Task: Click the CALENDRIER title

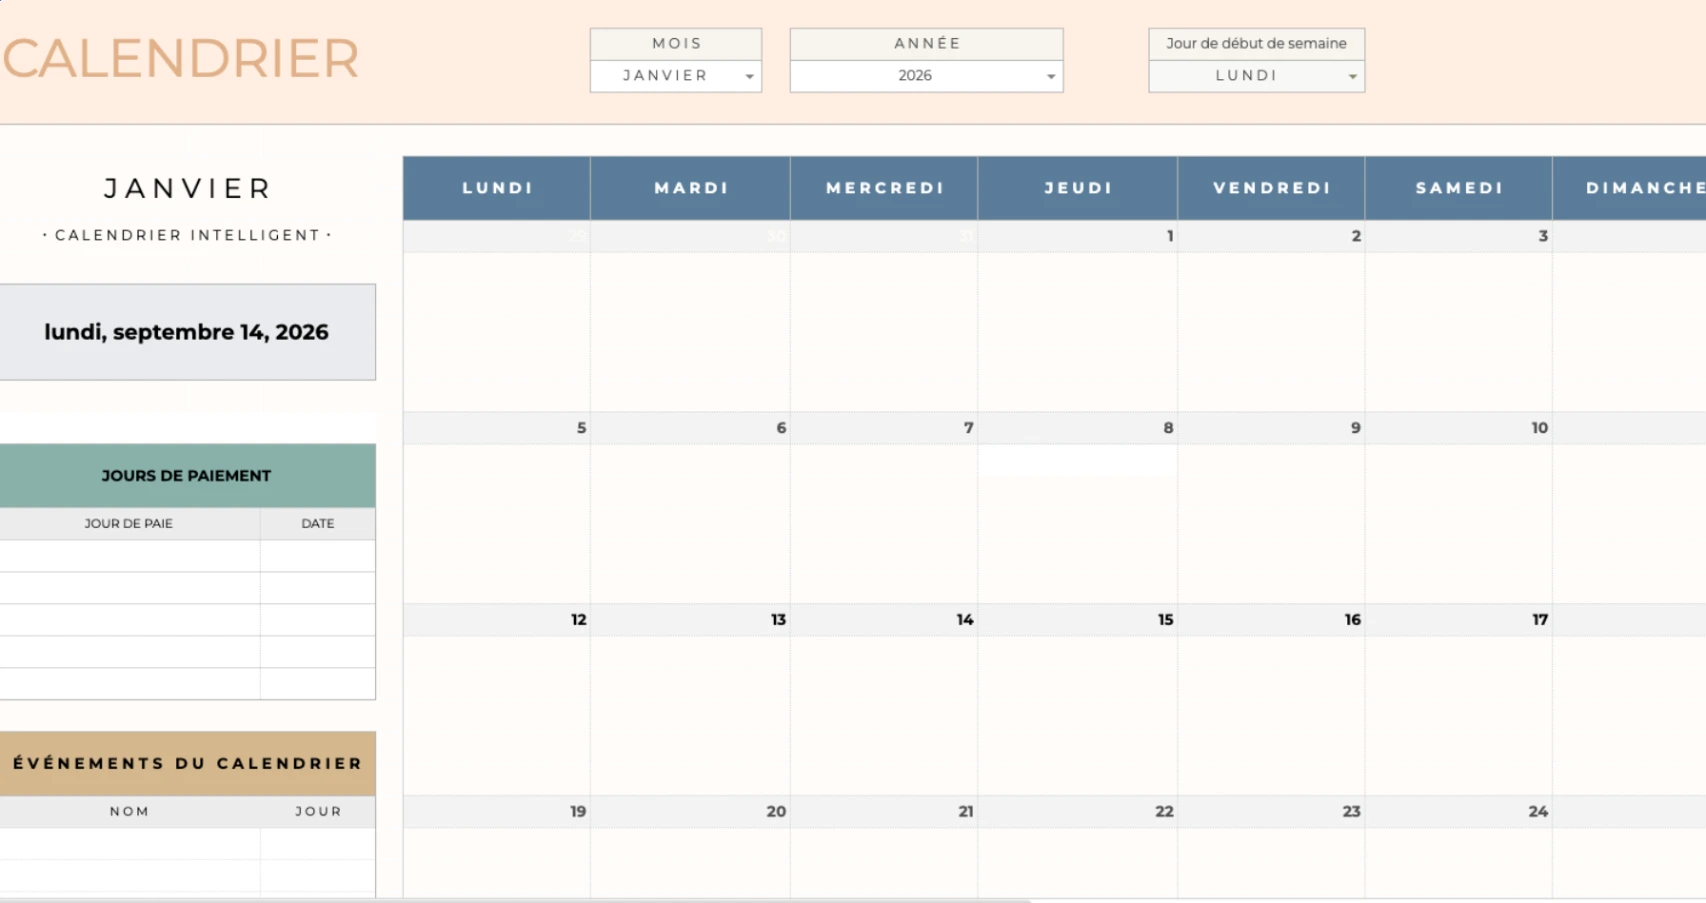Action: 181,58
